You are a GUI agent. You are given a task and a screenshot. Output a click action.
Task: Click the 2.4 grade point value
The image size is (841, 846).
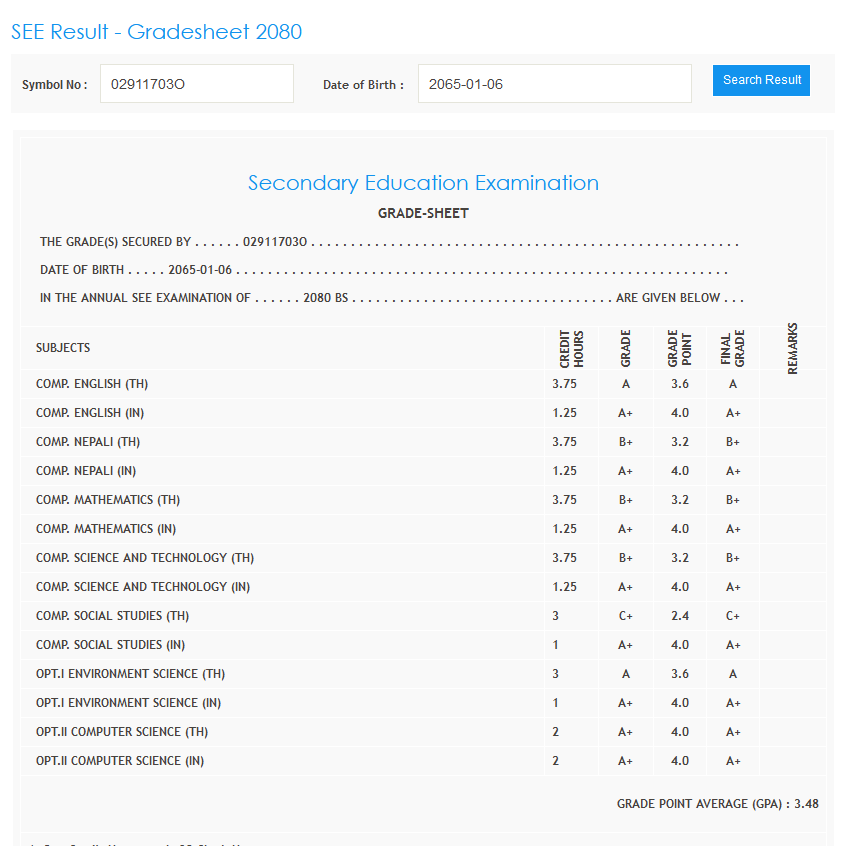(680, 616)
